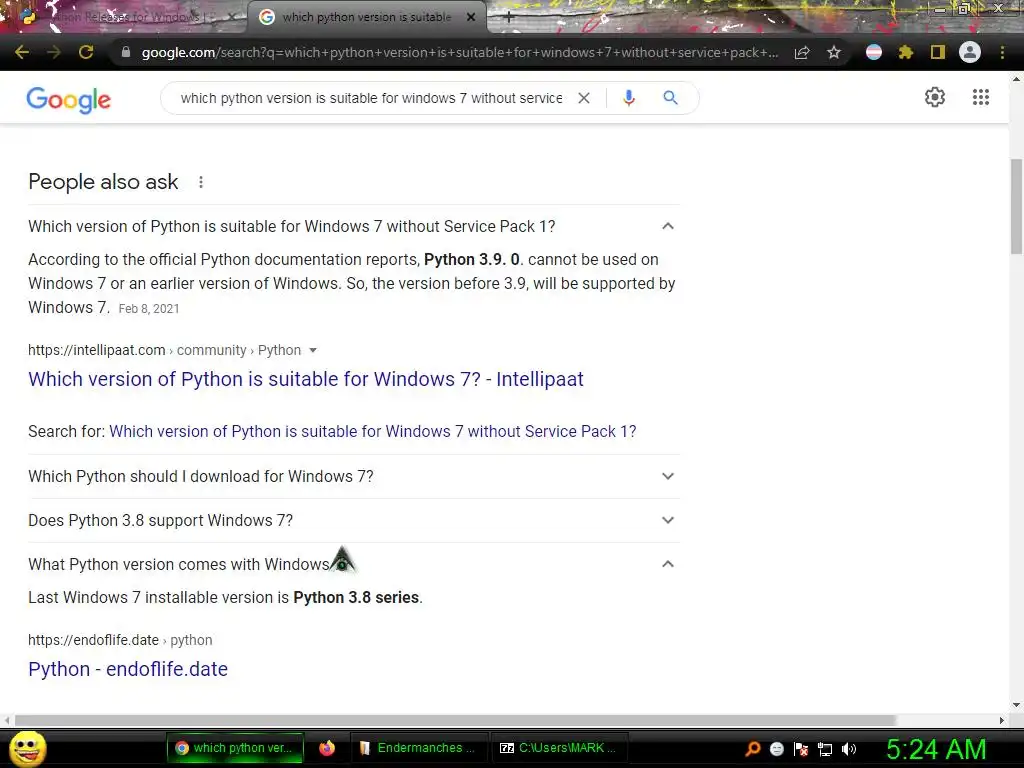Open the Google apps grid
The image size is (1024, 768).
(x=980, y=97)
